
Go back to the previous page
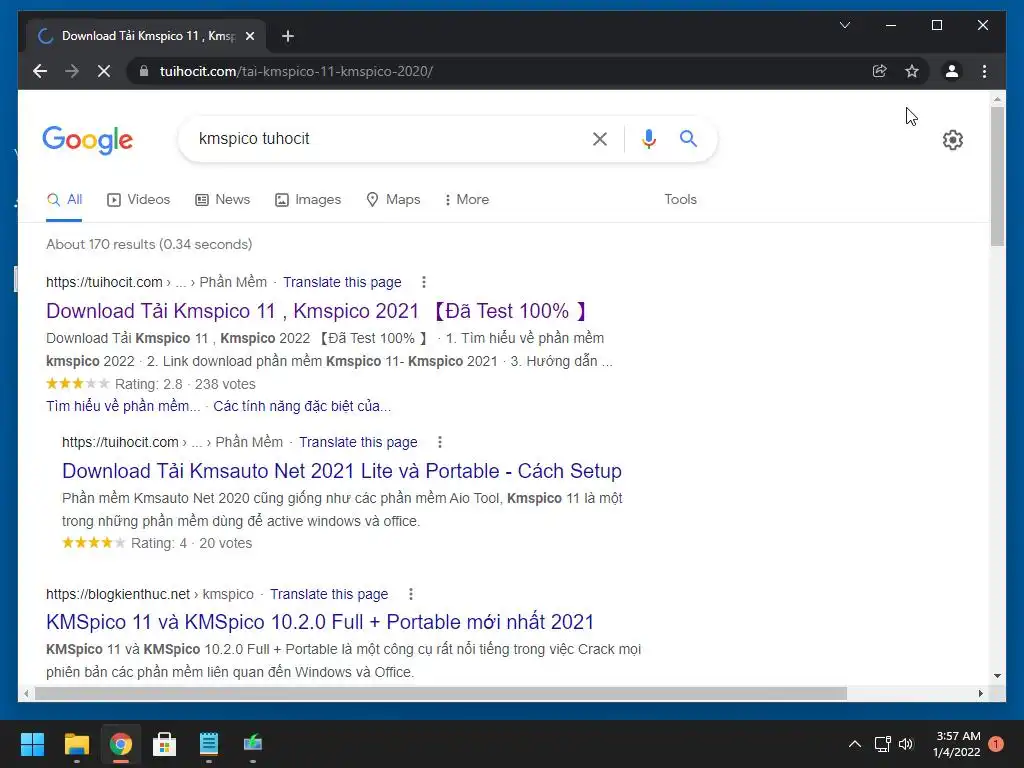coord(40,71)
